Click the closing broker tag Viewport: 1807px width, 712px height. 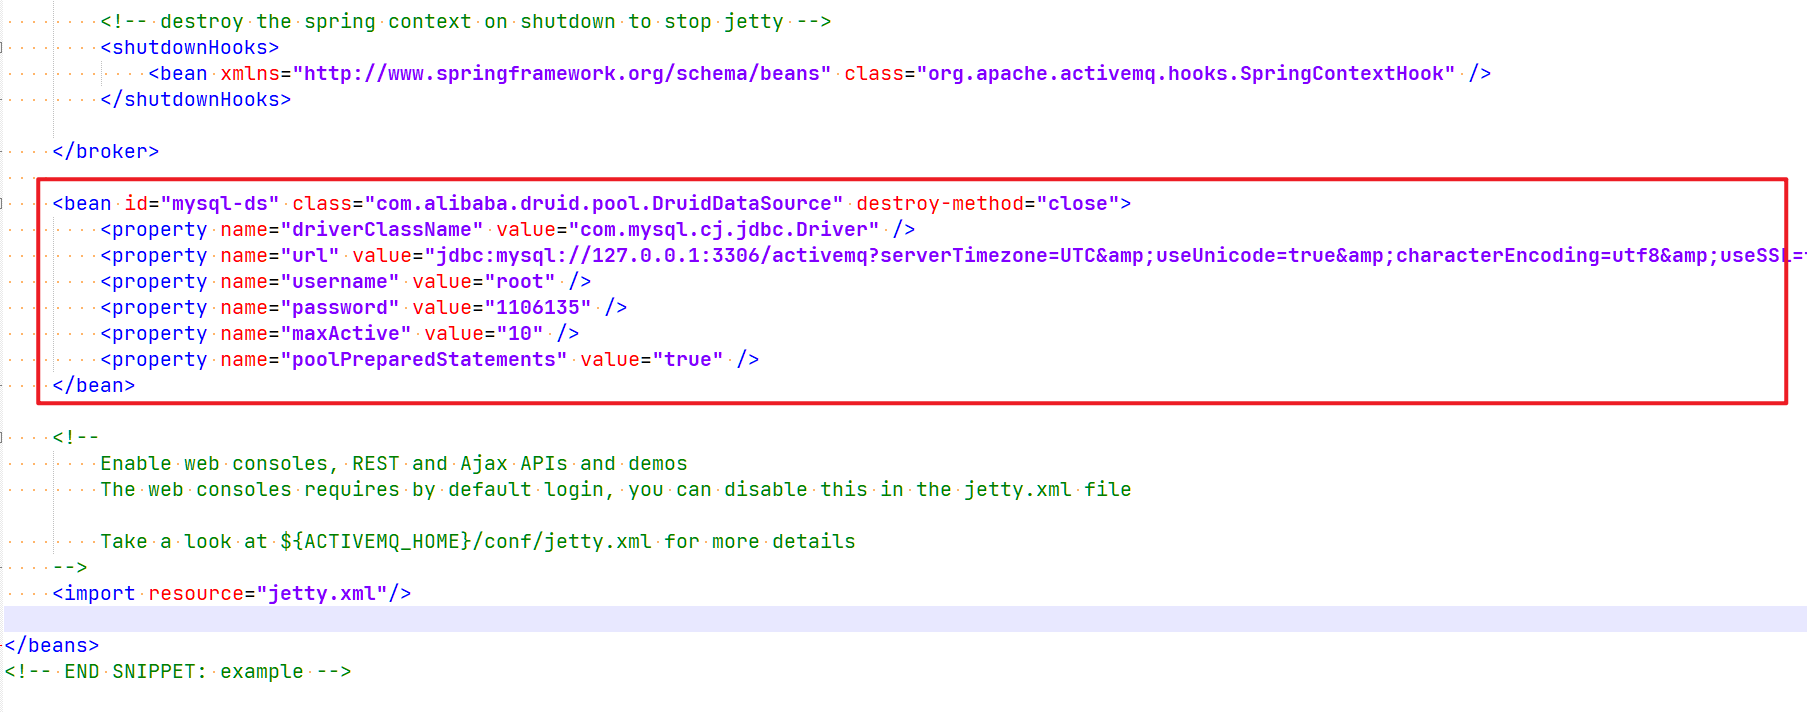pos(105,152)
